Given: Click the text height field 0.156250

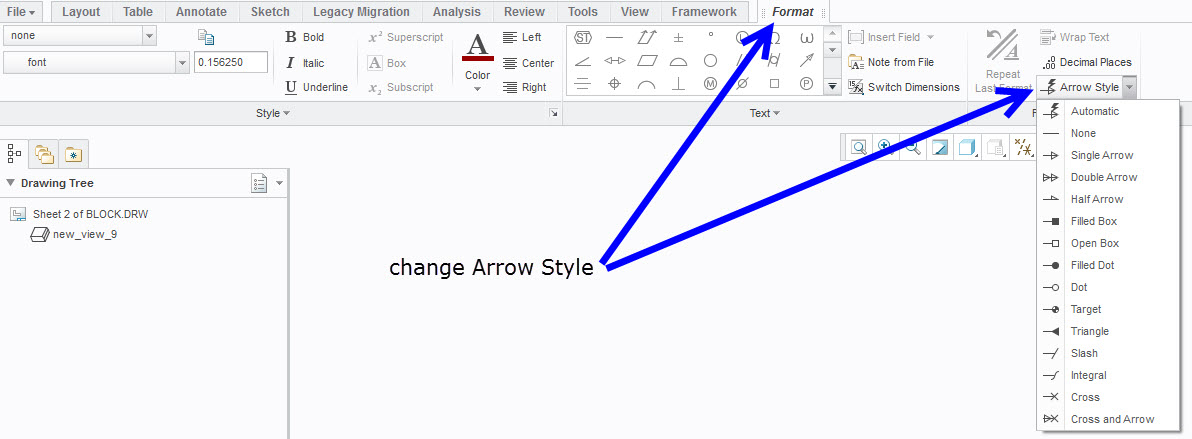Looking at the screenshot, I should [231, 62].
